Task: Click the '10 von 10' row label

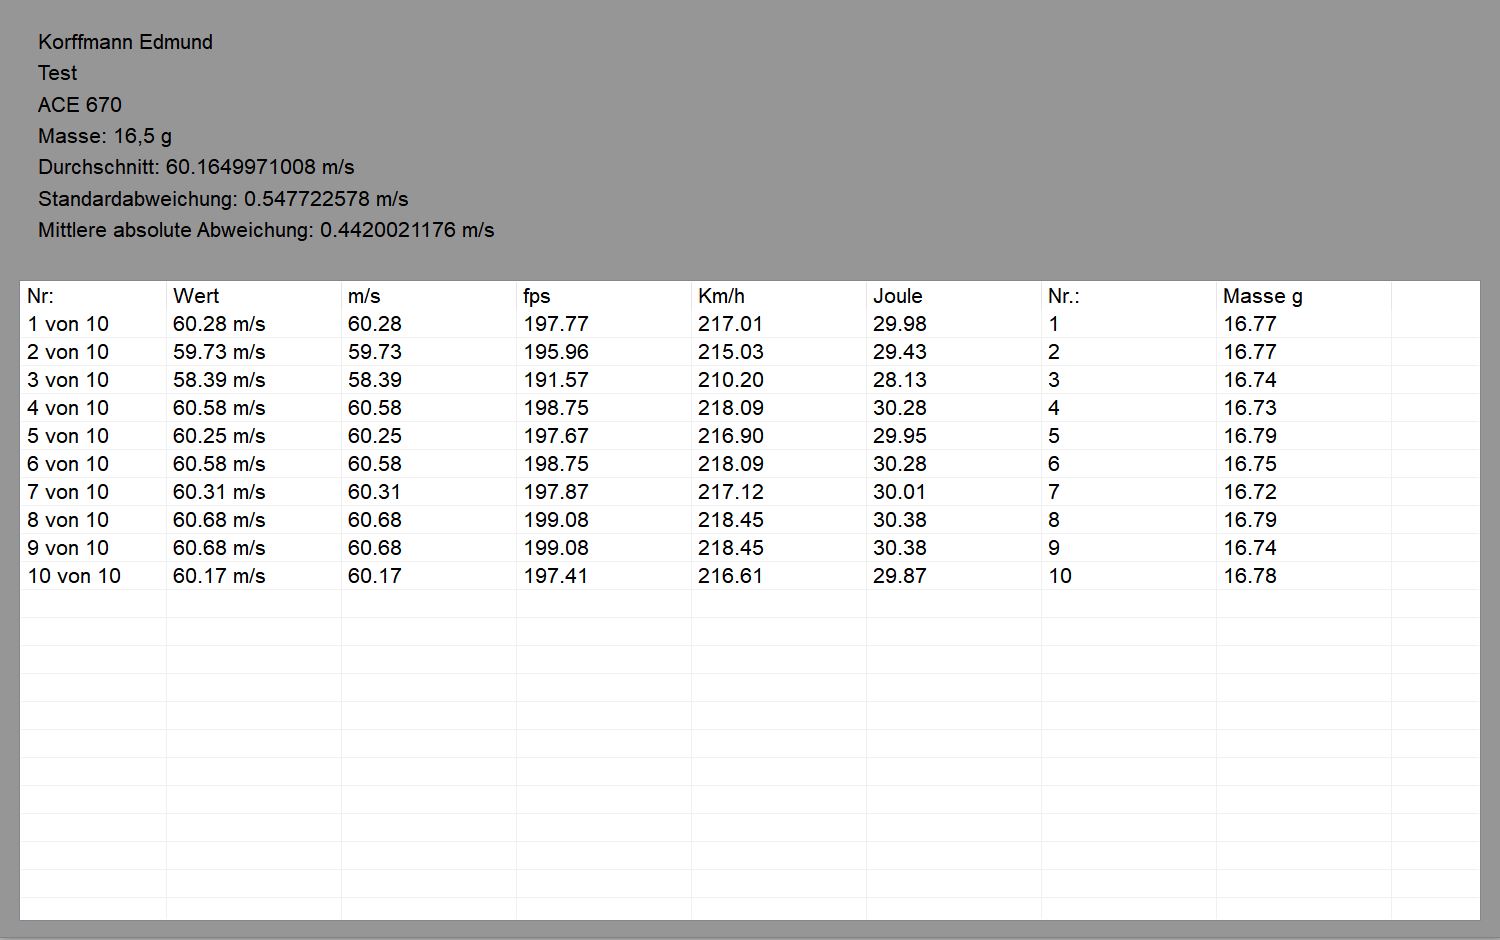Action: [74, 576]
